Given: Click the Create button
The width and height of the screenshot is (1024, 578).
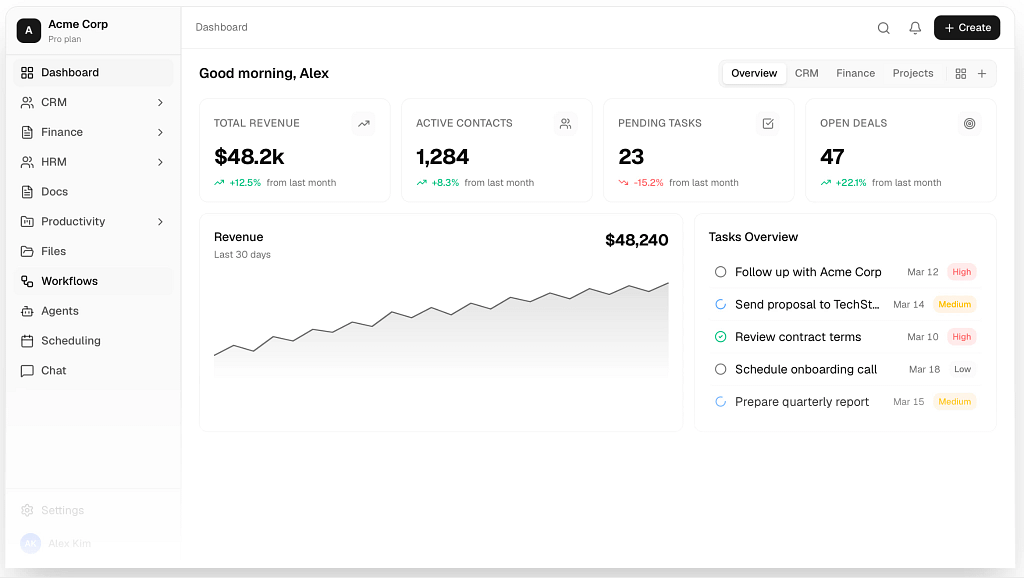Looking at the screenshot, I should (967, 28).
